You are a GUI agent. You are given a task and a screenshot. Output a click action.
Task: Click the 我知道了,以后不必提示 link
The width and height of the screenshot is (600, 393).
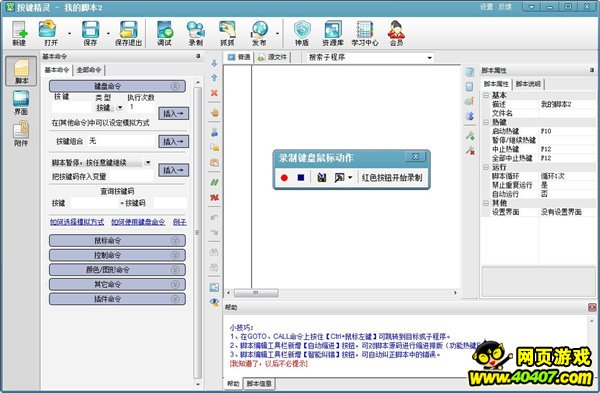[269, 364]
